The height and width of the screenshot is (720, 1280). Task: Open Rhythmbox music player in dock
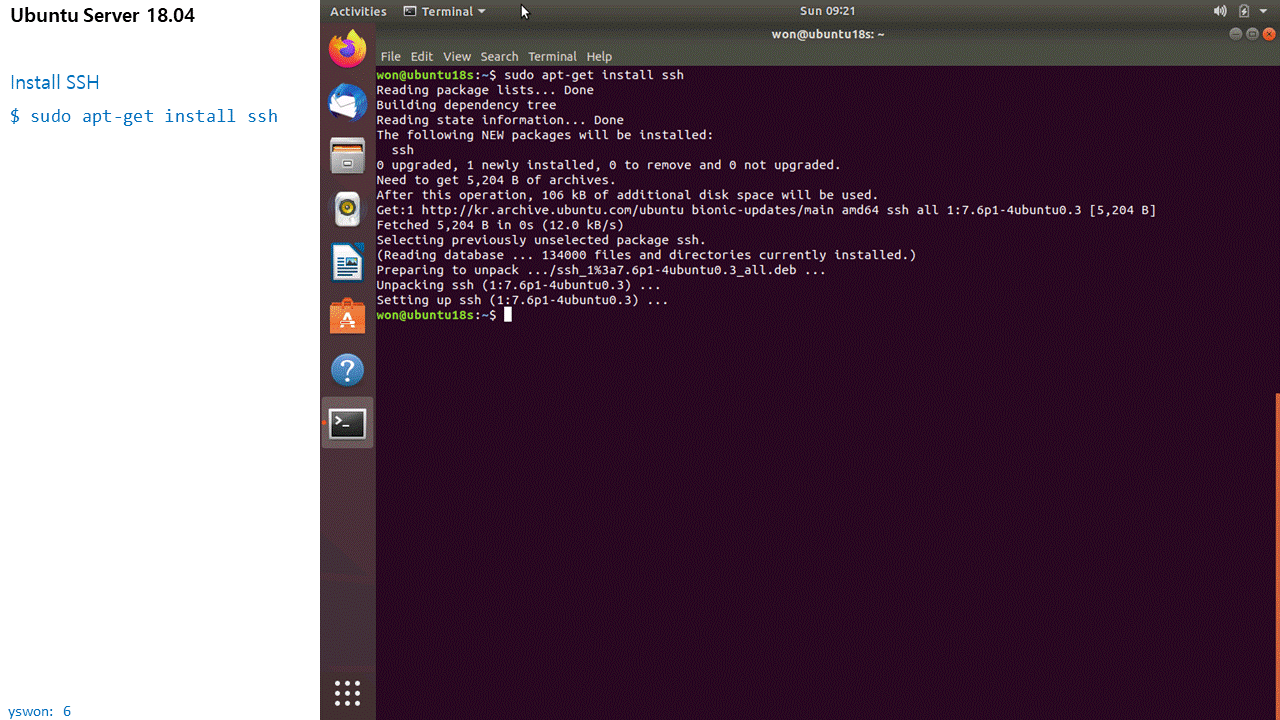(347, 209)
